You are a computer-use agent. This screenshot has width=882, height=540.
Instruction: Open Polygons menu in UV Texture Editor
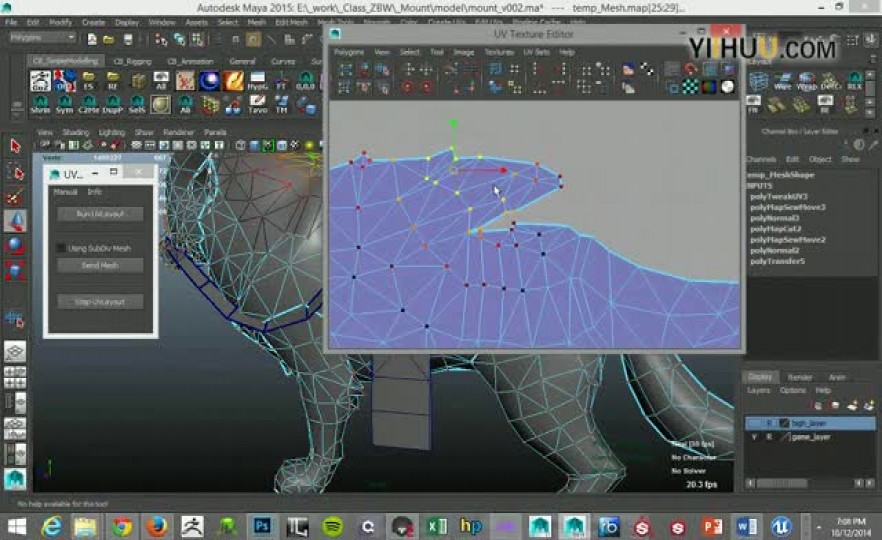(349, 52)
